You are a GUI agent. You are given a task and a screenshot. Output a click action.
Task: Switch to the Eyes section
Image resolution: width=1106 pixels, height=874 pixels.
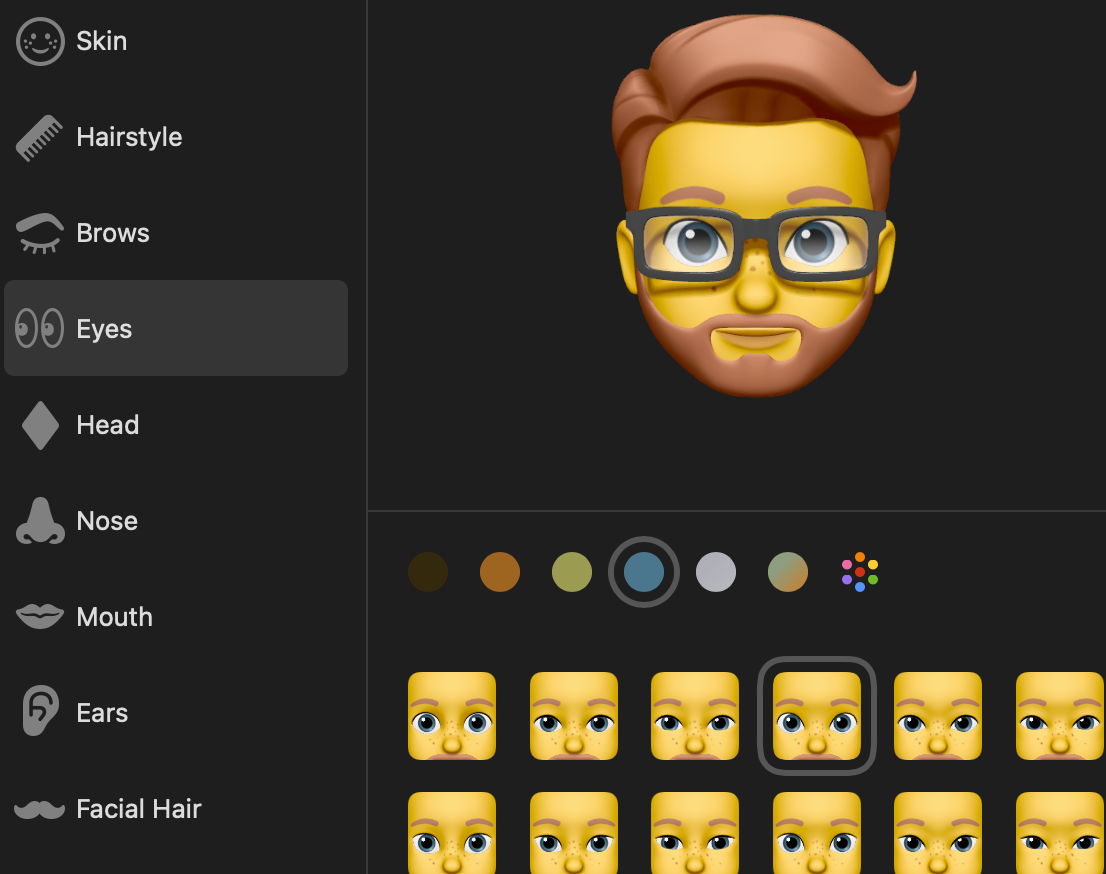tap(176, 328)
